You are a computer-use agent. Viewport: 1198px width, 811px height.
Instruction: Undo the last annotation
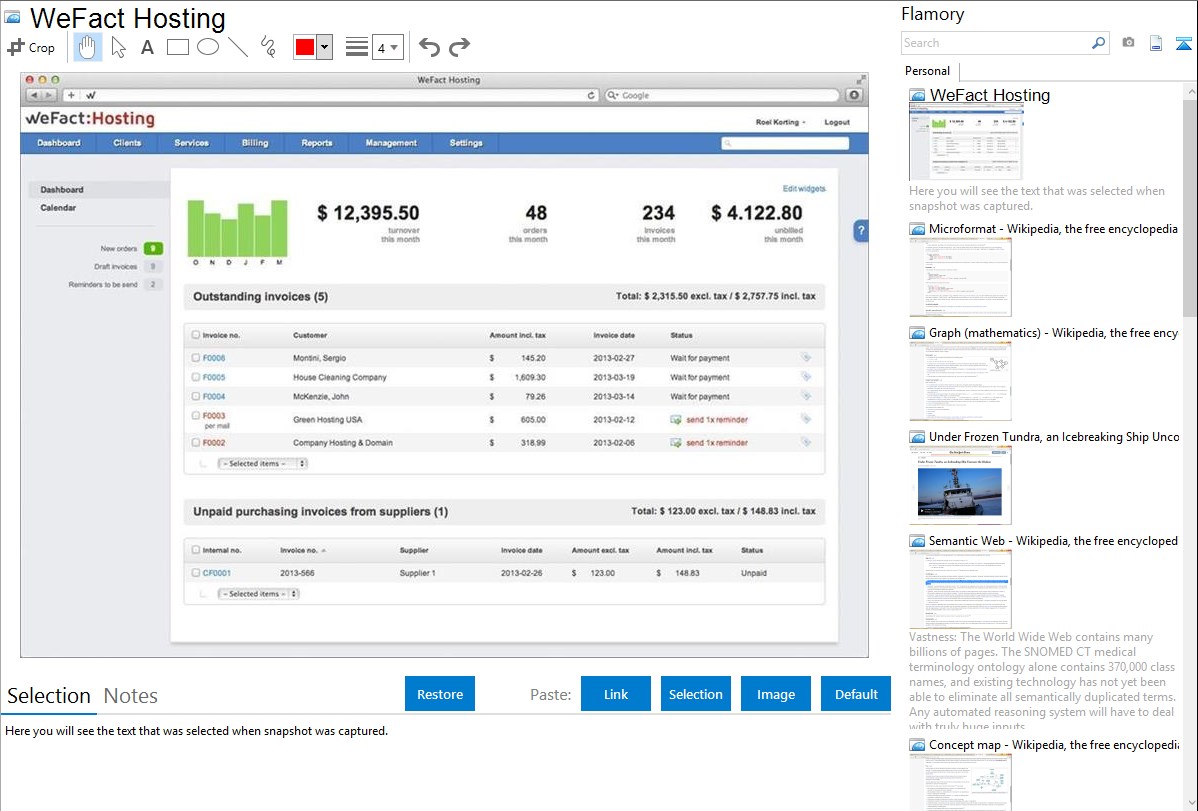click(429, 47)
